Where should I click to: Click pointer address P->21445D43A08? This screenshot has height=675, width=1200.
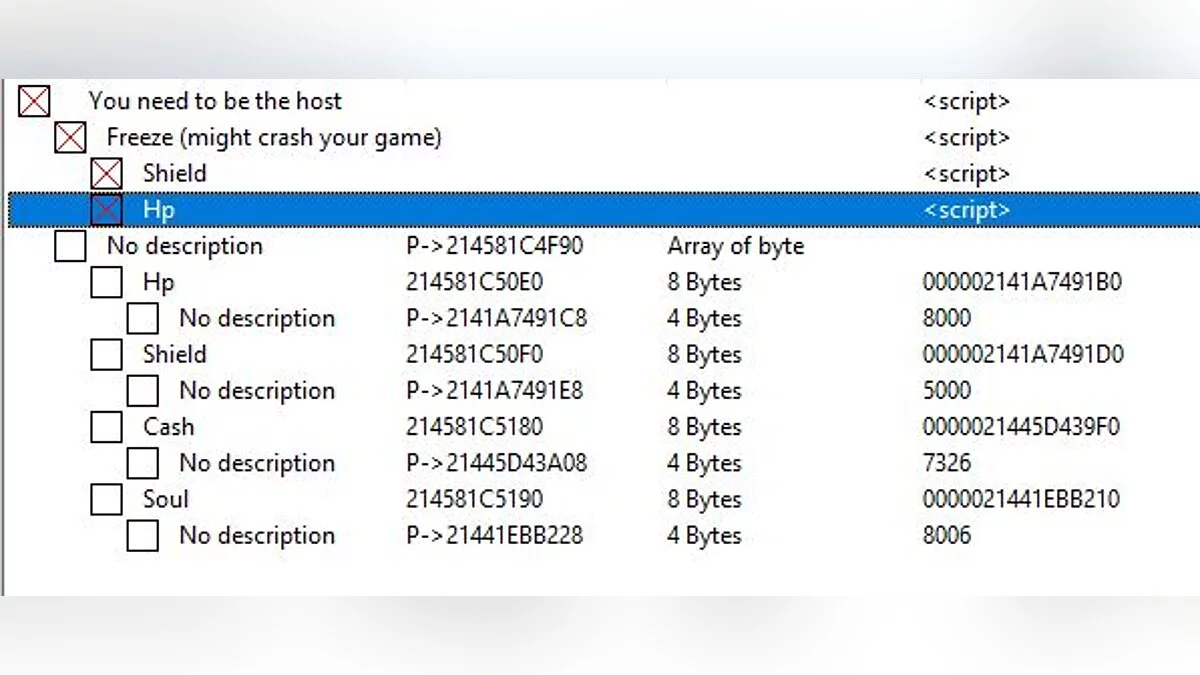(x=496, y=463)
